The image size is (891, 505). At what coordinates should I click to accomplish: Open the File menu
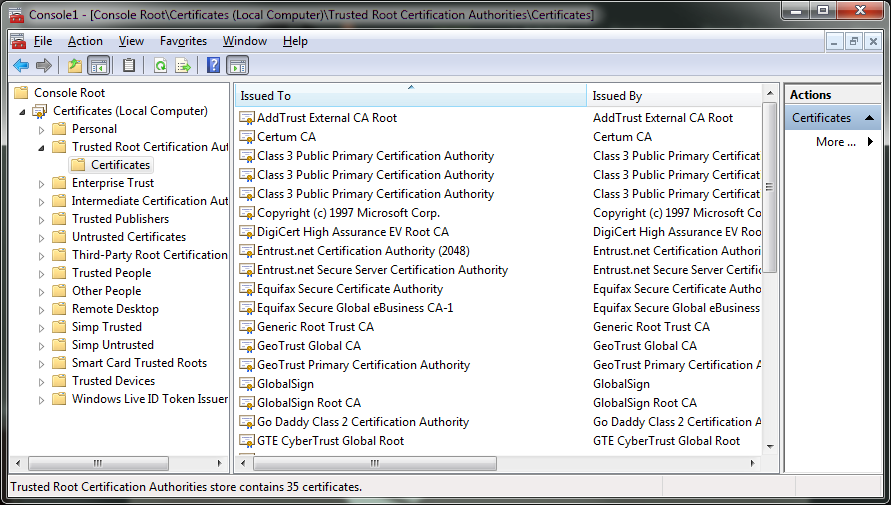tap(43, 41)
